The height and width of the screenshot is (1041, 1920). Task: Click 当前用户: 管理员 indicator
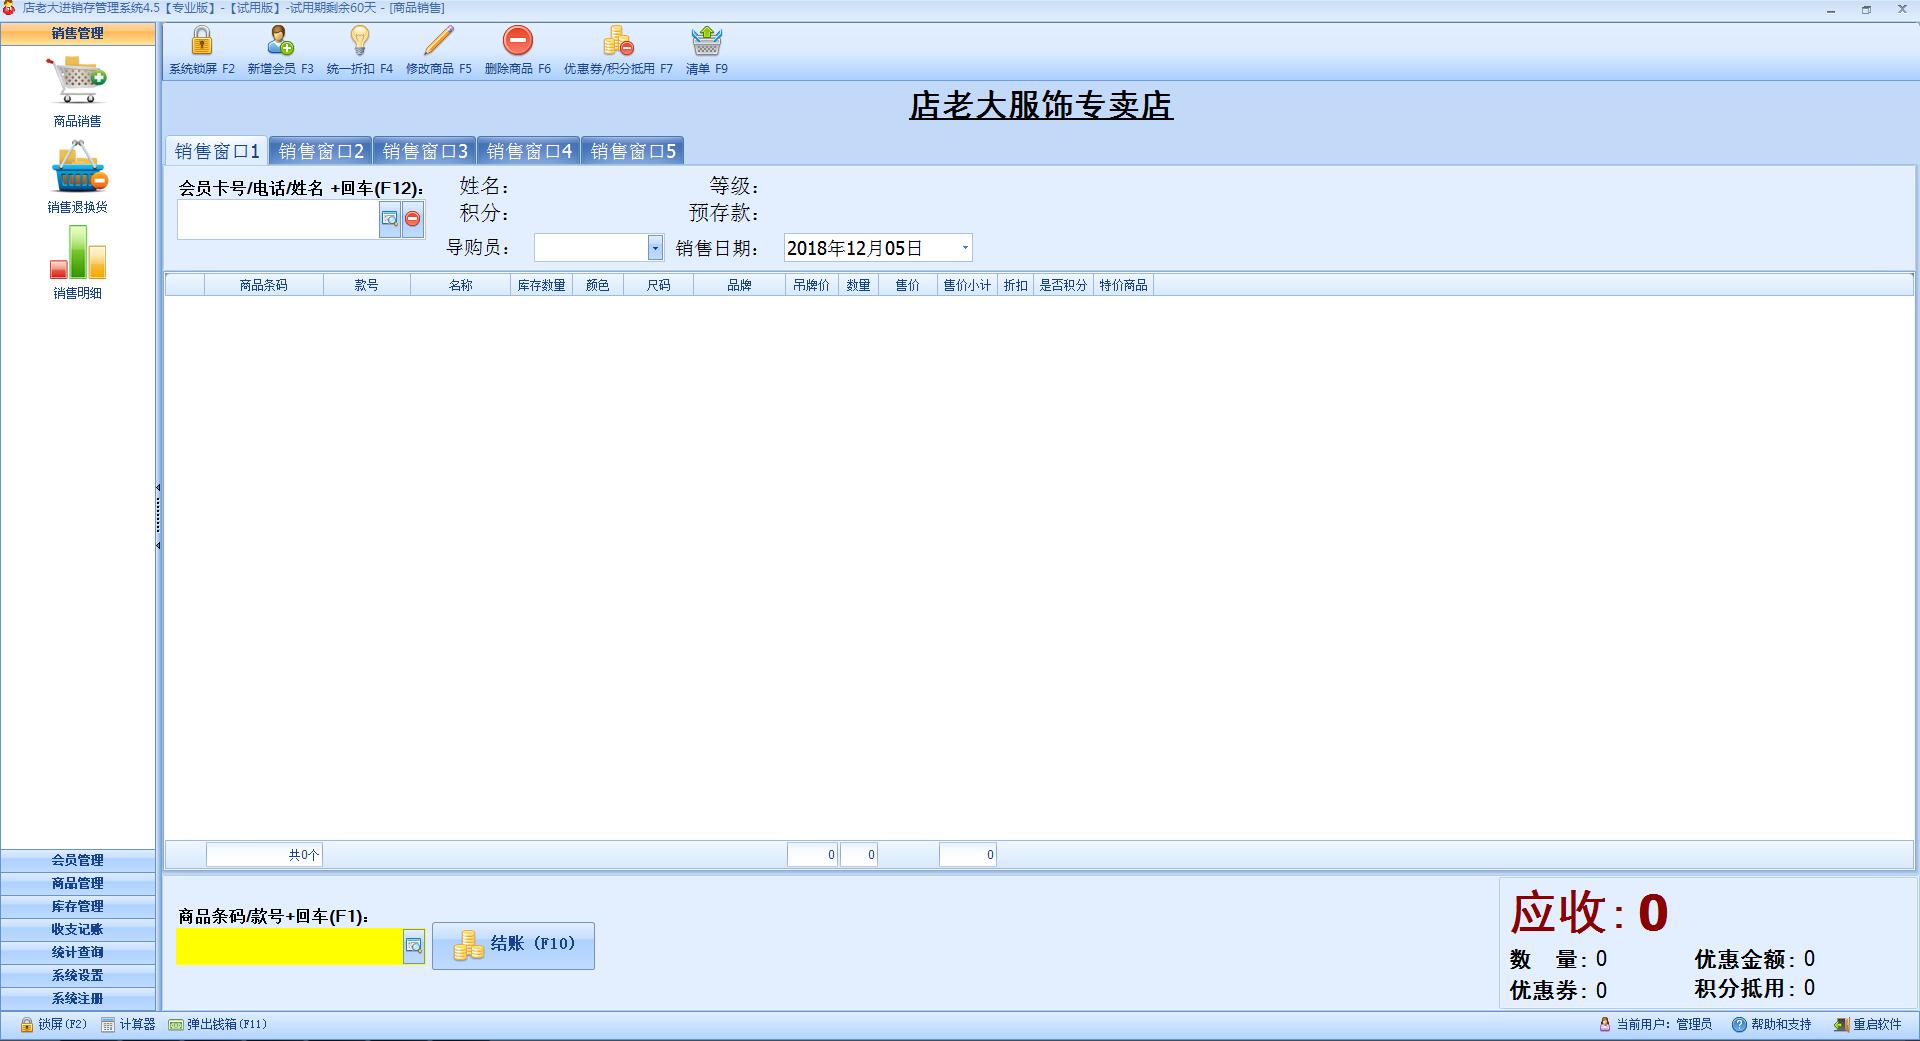coord(1656,1025)
